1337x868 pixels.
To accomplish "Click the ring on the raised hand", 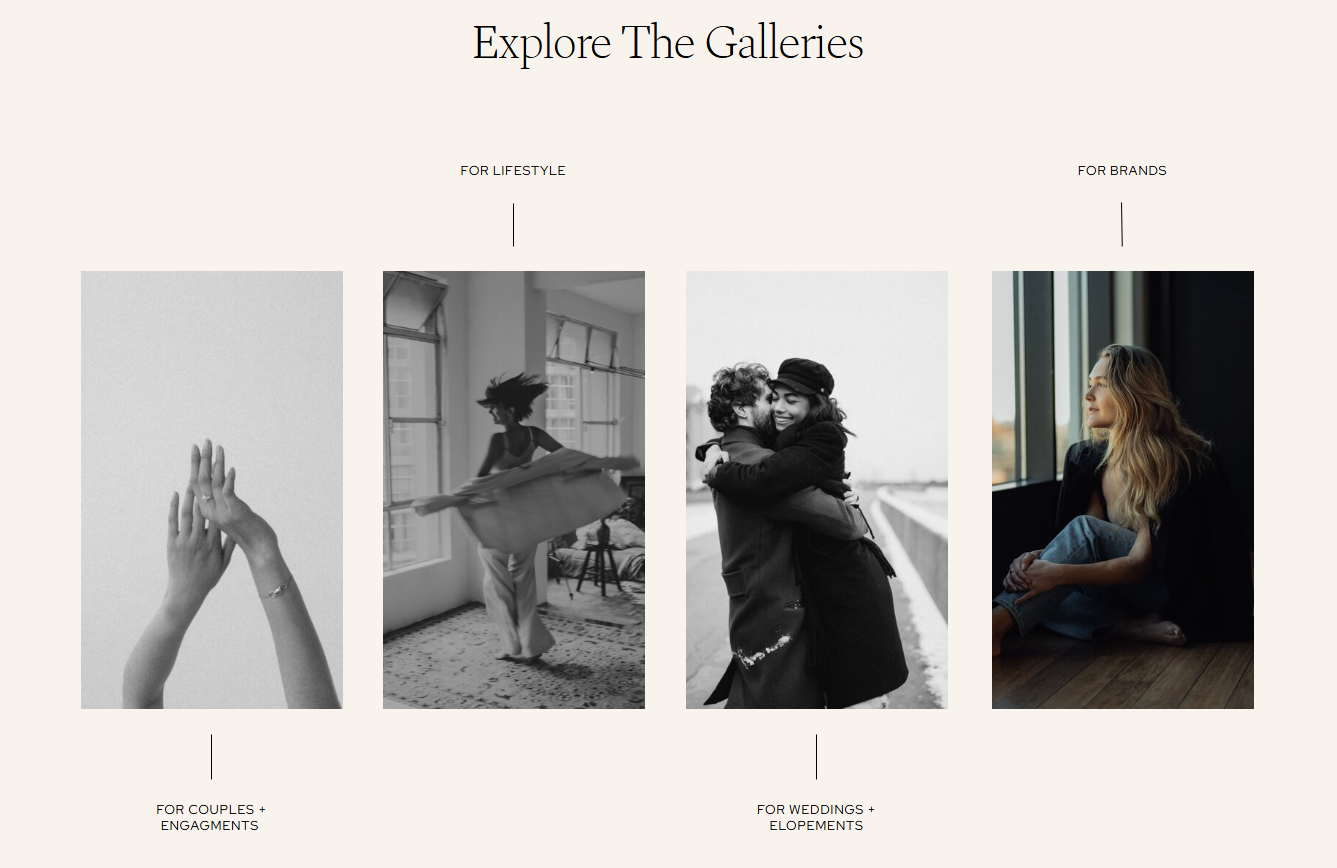I will 207,497.
